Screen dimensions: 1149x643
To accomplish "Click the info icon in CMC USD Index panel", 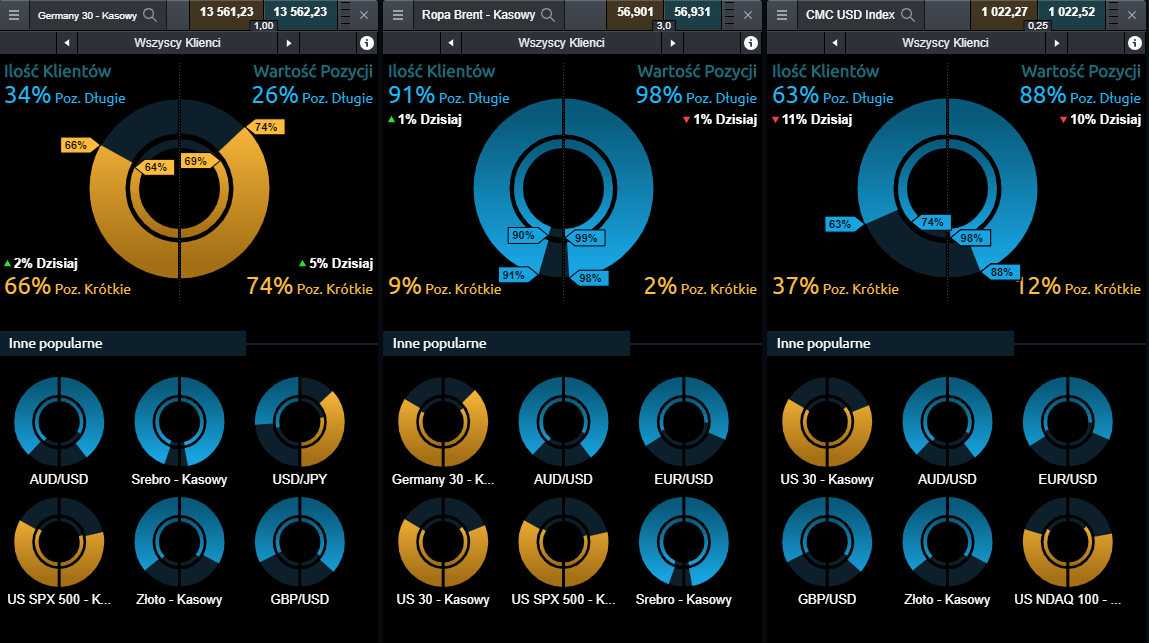I will [x=1134, y=43].
